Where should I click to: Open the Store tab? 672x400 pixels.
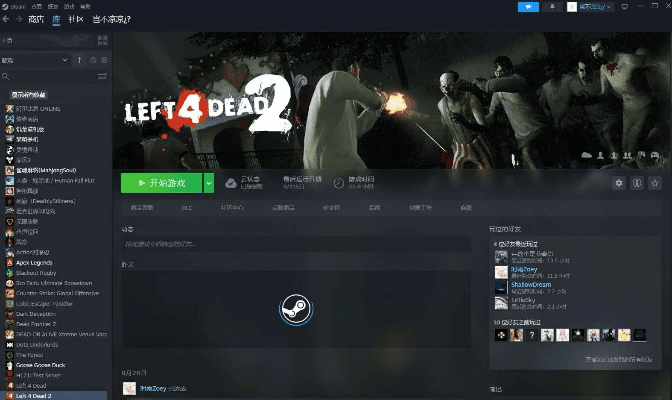(35, 19)
